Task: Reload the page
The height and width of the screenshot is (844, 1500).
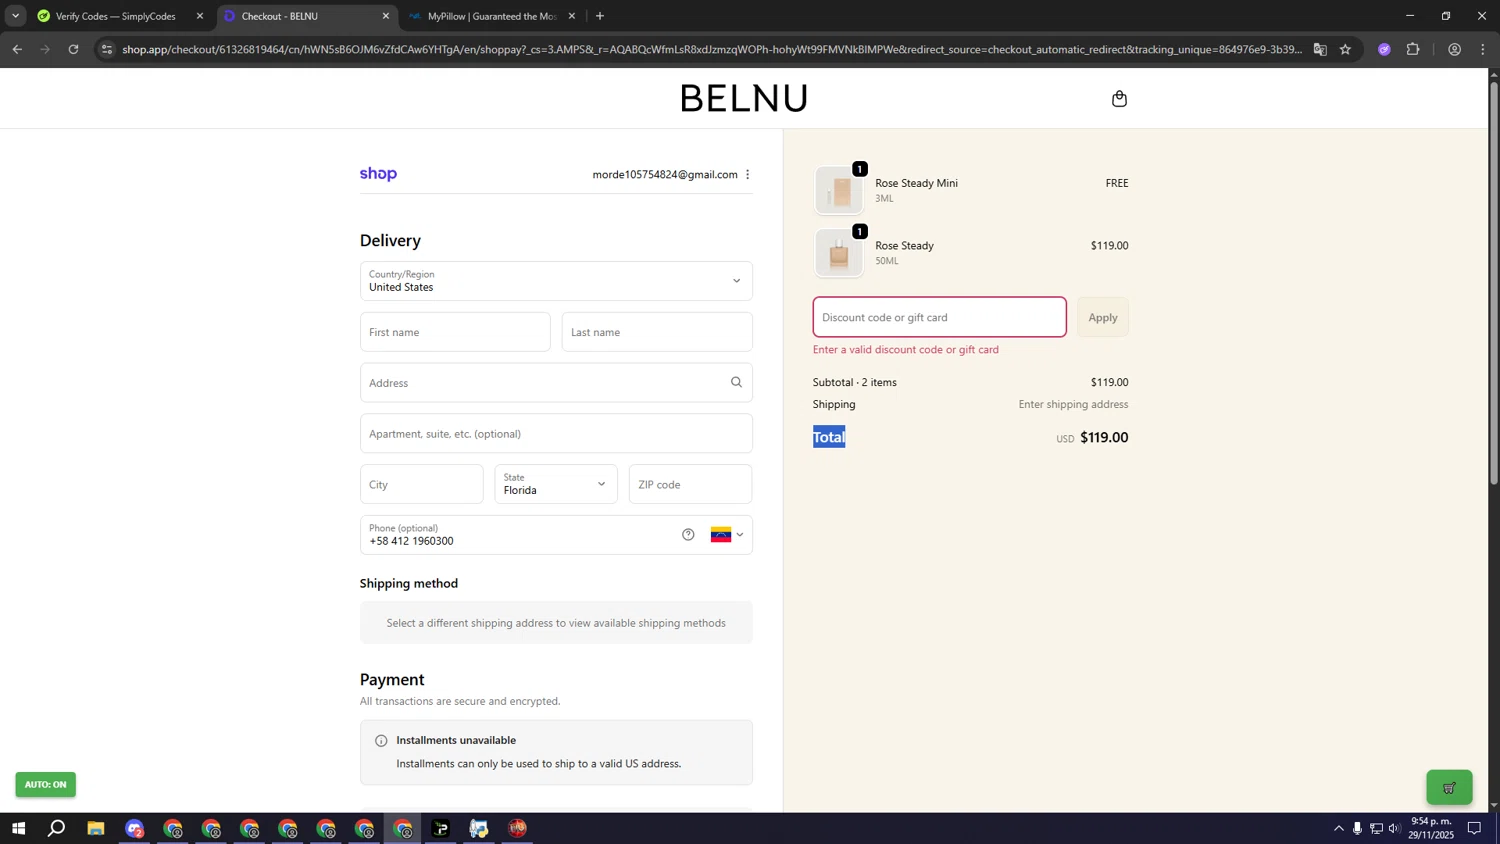Action: click(73, 49)
